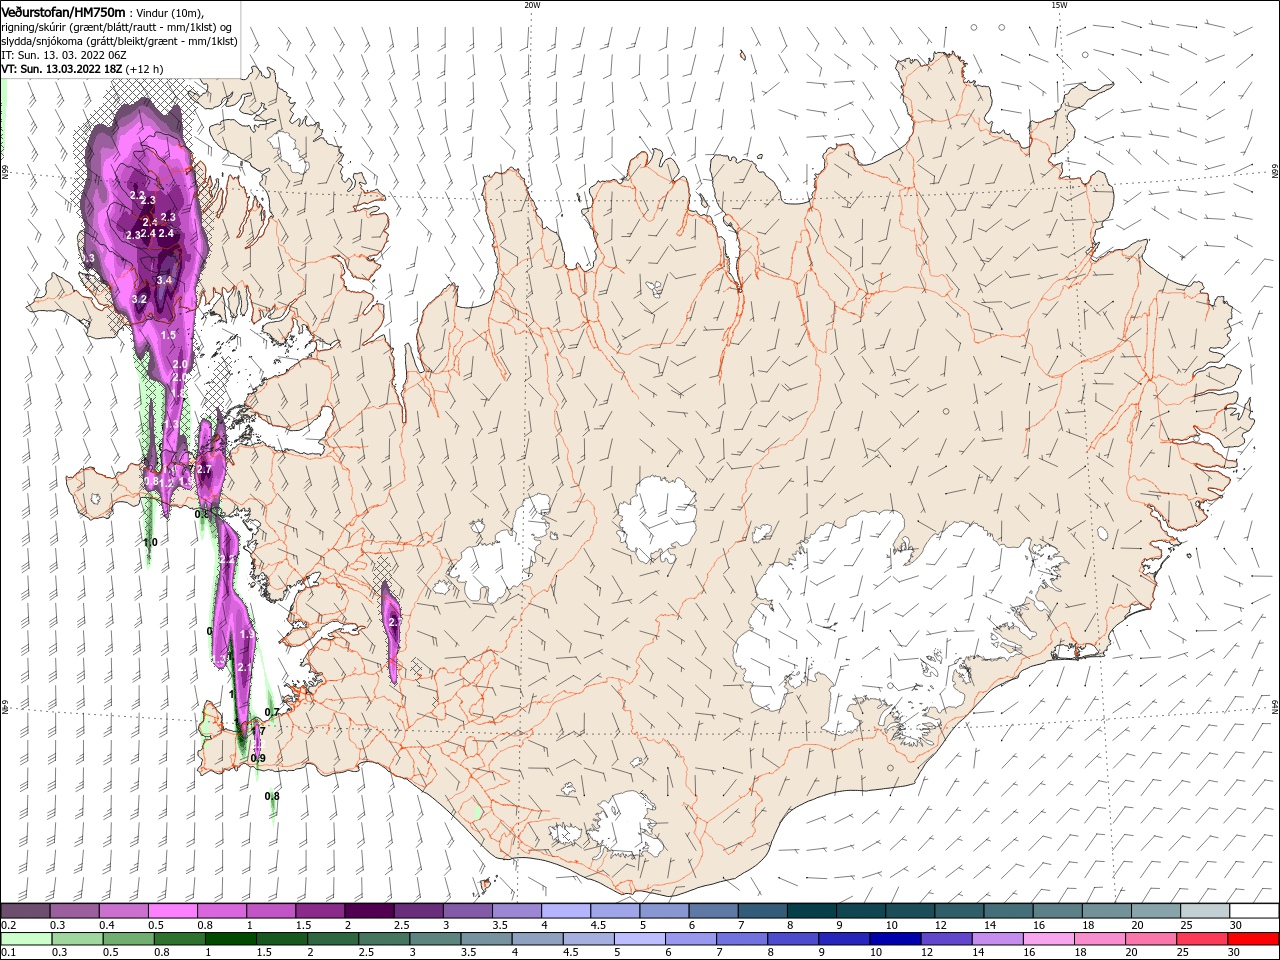Click the white swatch ending the snow legend
1280x960 pixels.
[1254, 911]
